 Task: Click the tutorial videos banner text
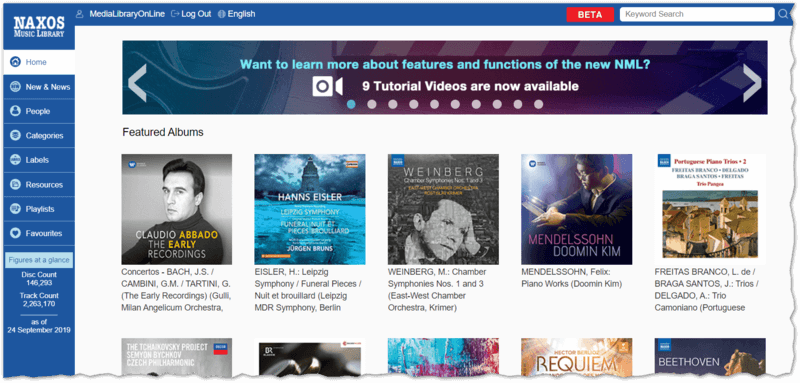(x=470, y=86)
